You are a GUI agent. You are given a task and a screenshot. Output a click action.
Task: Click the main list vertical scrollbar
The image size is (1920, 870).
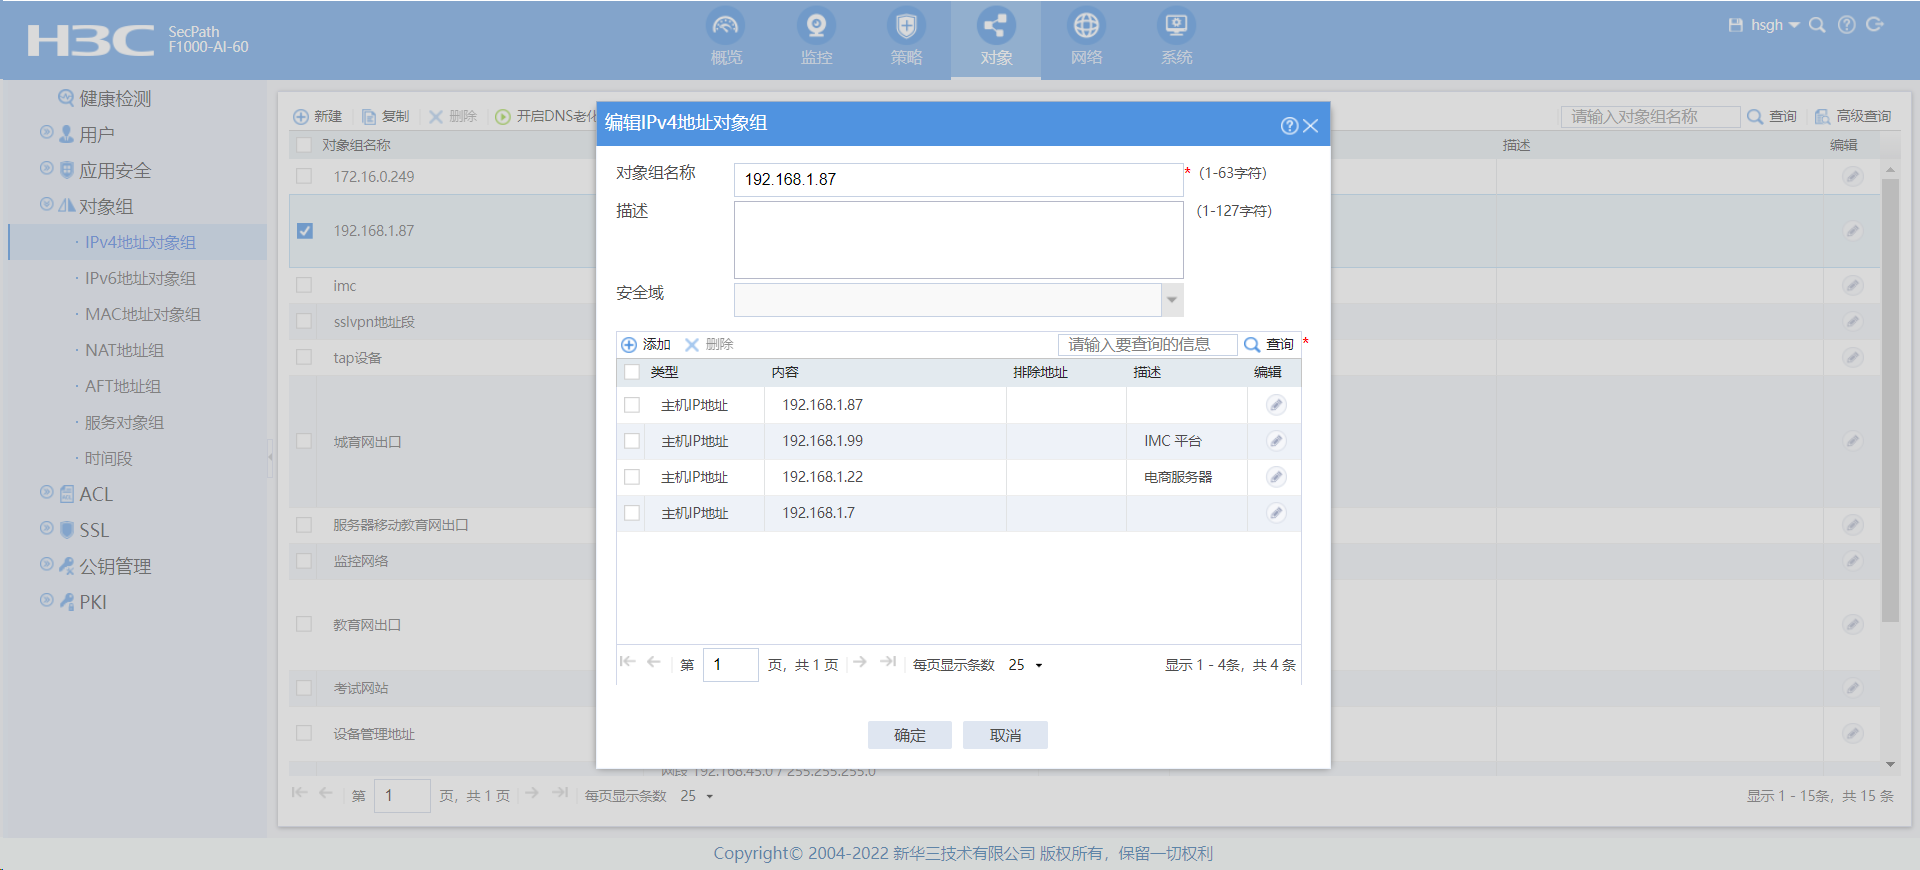[1890, 400]
